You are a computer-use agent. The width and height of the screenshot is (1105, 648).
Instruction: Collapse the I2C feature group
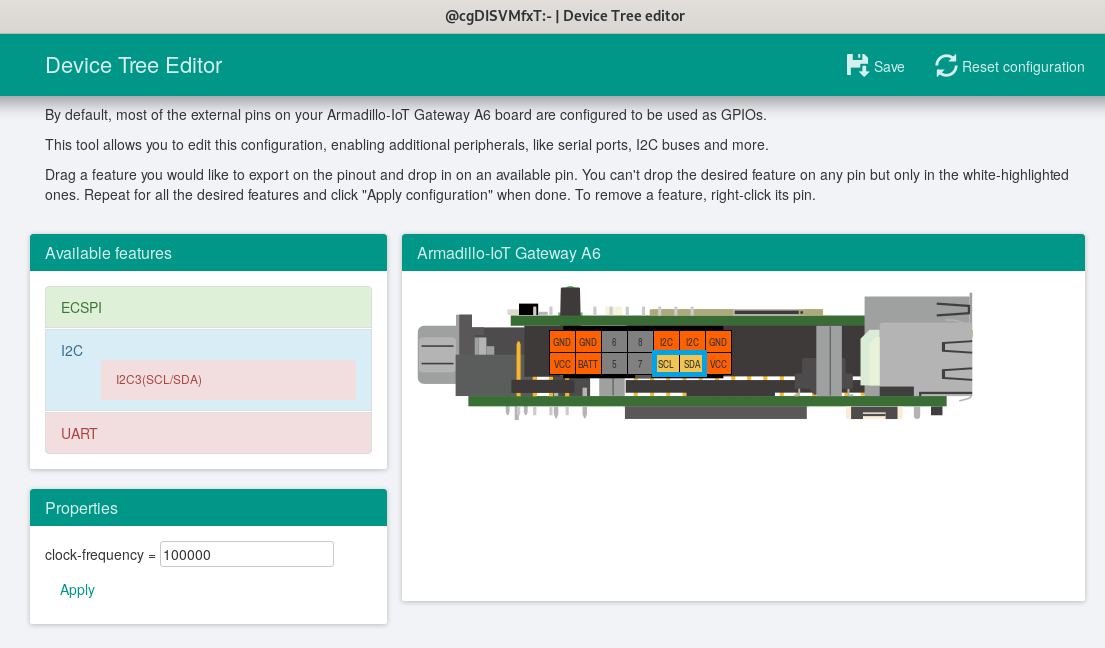(72, 351)
